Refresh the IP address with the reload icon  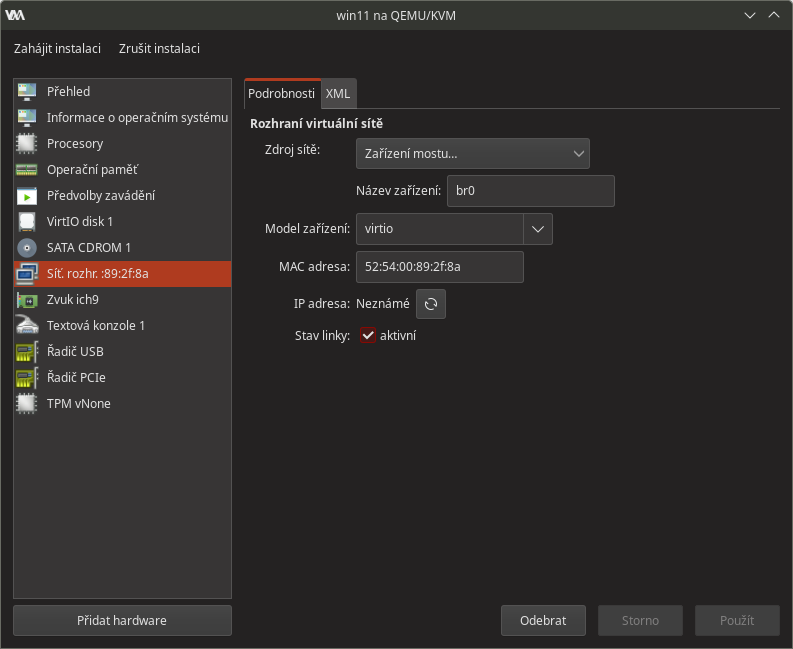point(431,304)
